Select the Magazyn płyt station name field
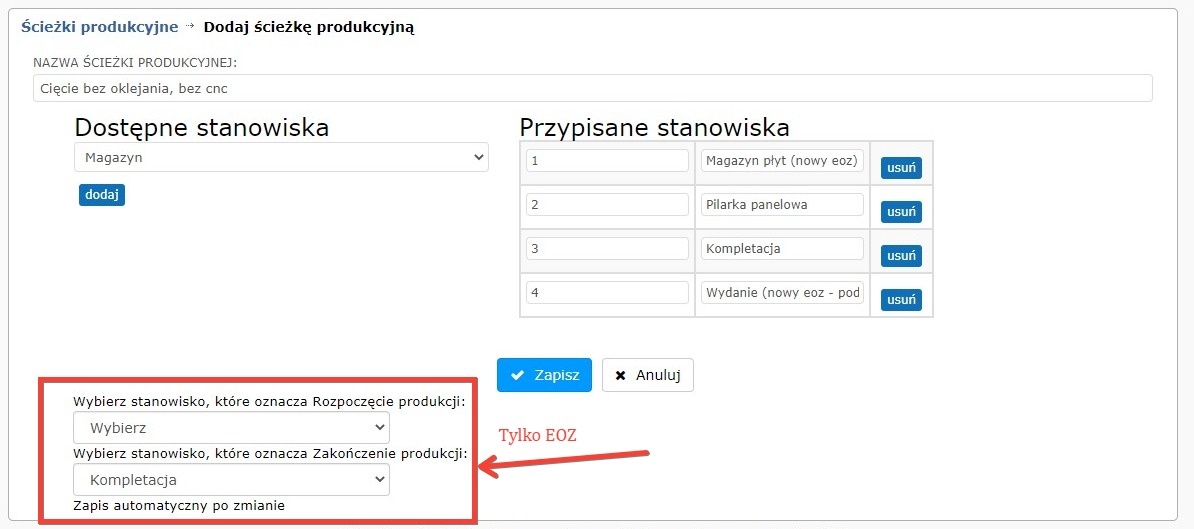Viewport: 1194px width, 529px height. coord(782,161)
